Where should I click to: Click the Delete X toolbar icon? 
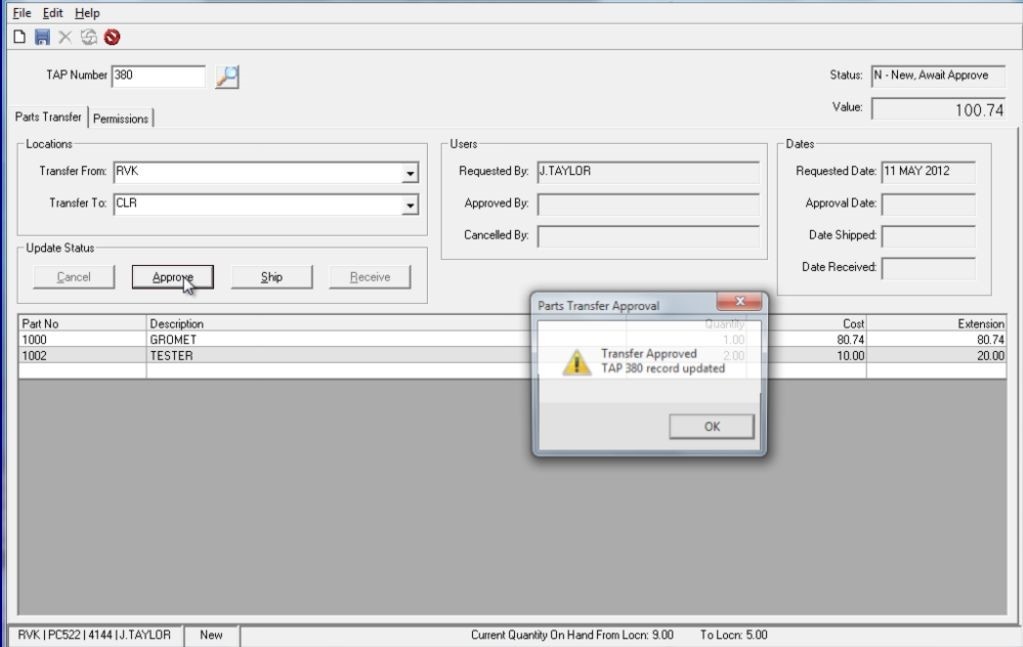[x=65, y=37]
